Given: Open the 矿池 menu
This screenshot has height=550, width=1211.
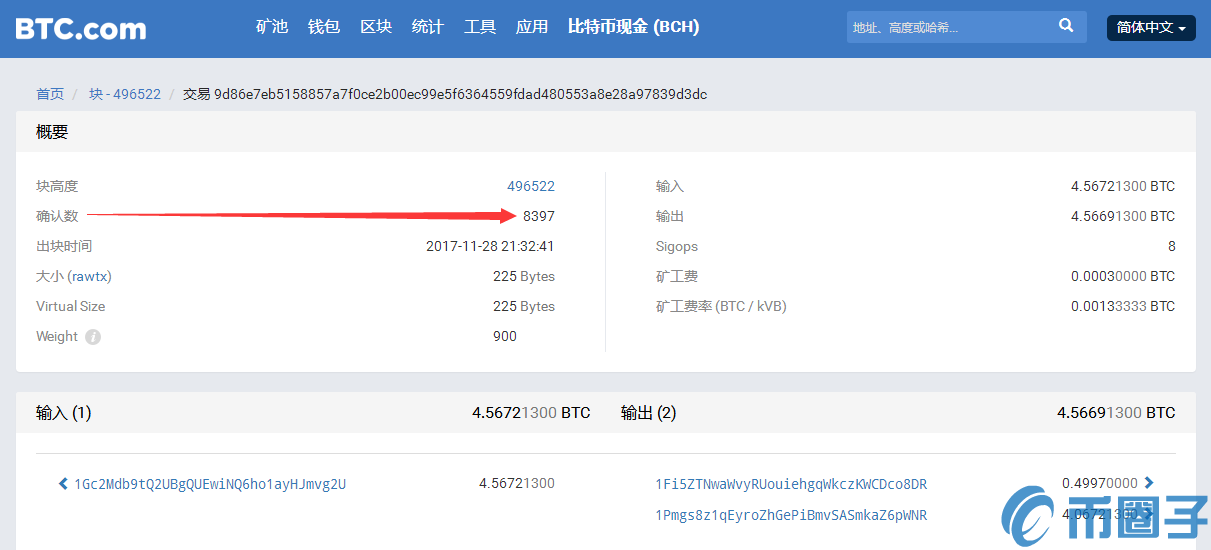Looking at the screenshot, I should click(272, 27).
